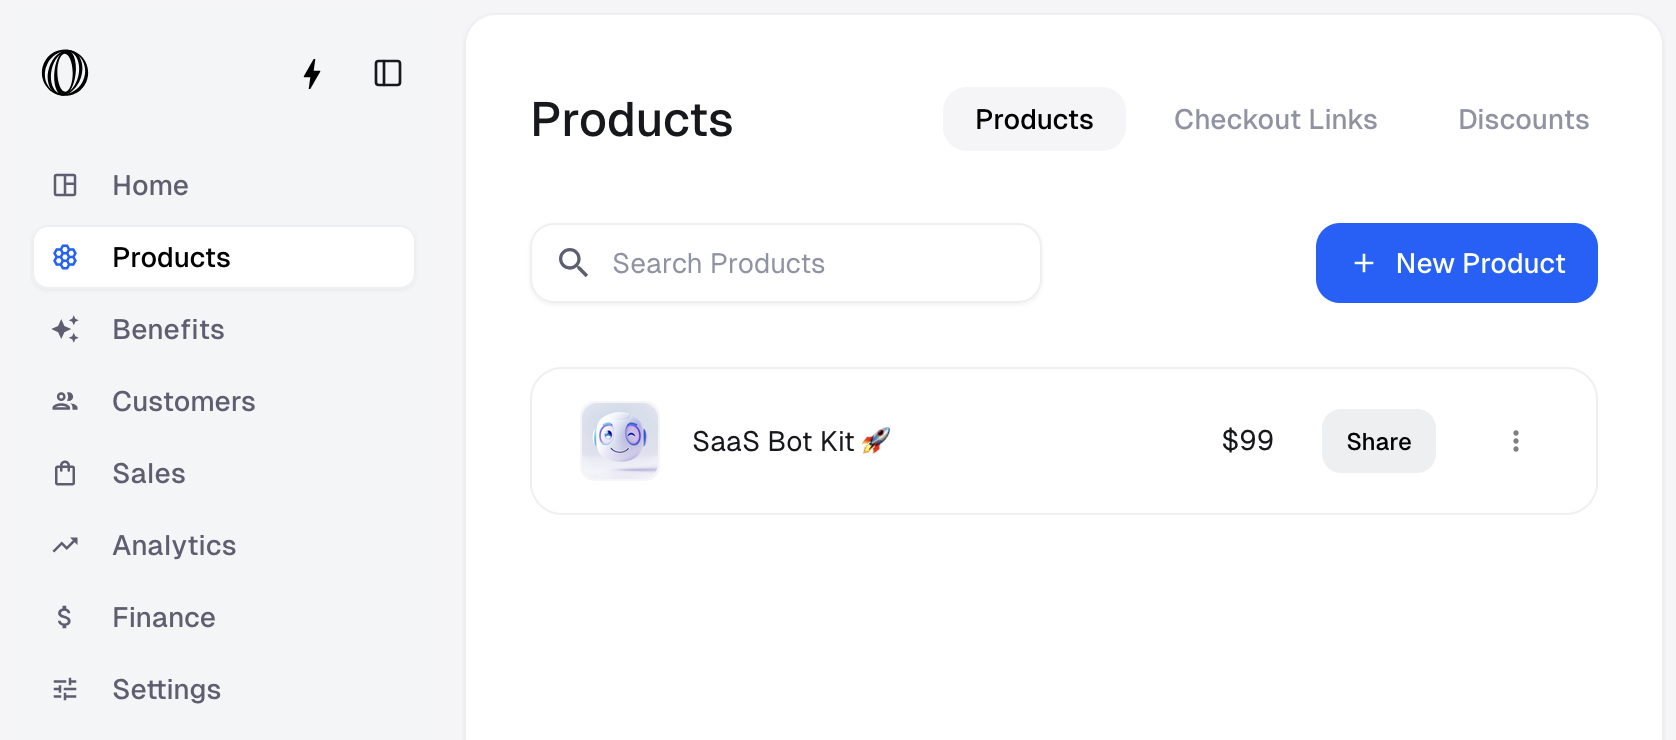Click the Home sidebar icon

click(65, 185)
